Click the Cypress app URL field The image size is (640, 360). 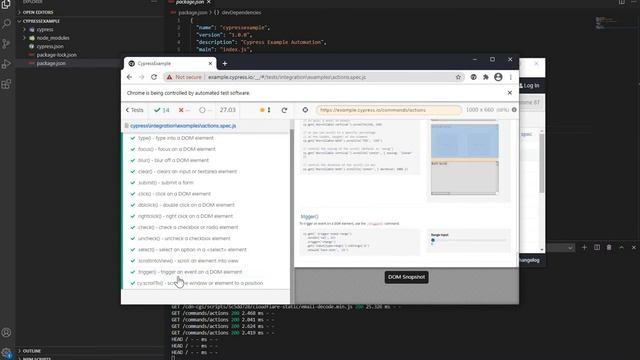(x=389, y=110)
